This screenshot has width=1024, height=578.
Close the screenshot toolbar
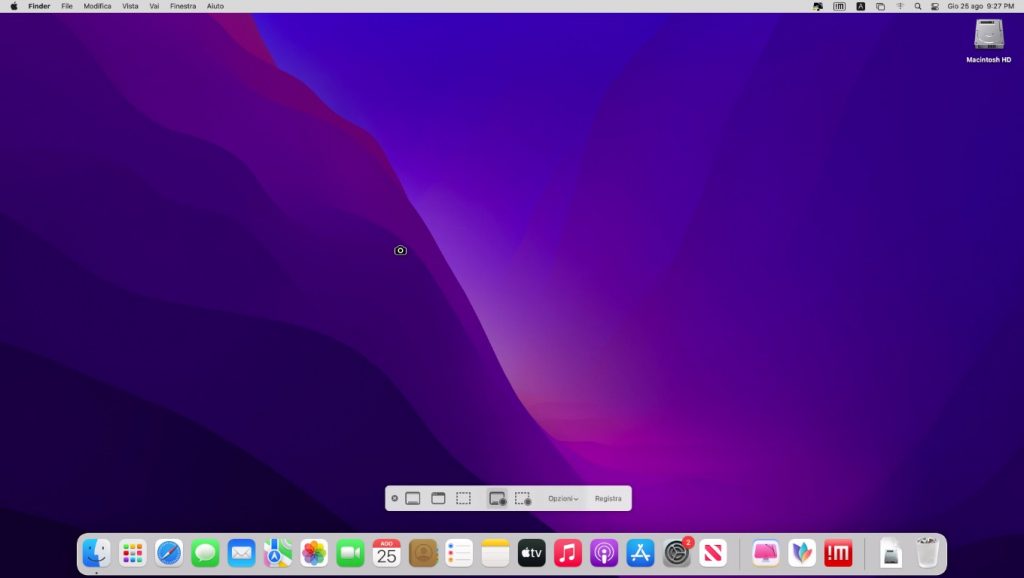click(x=394, y=498)
